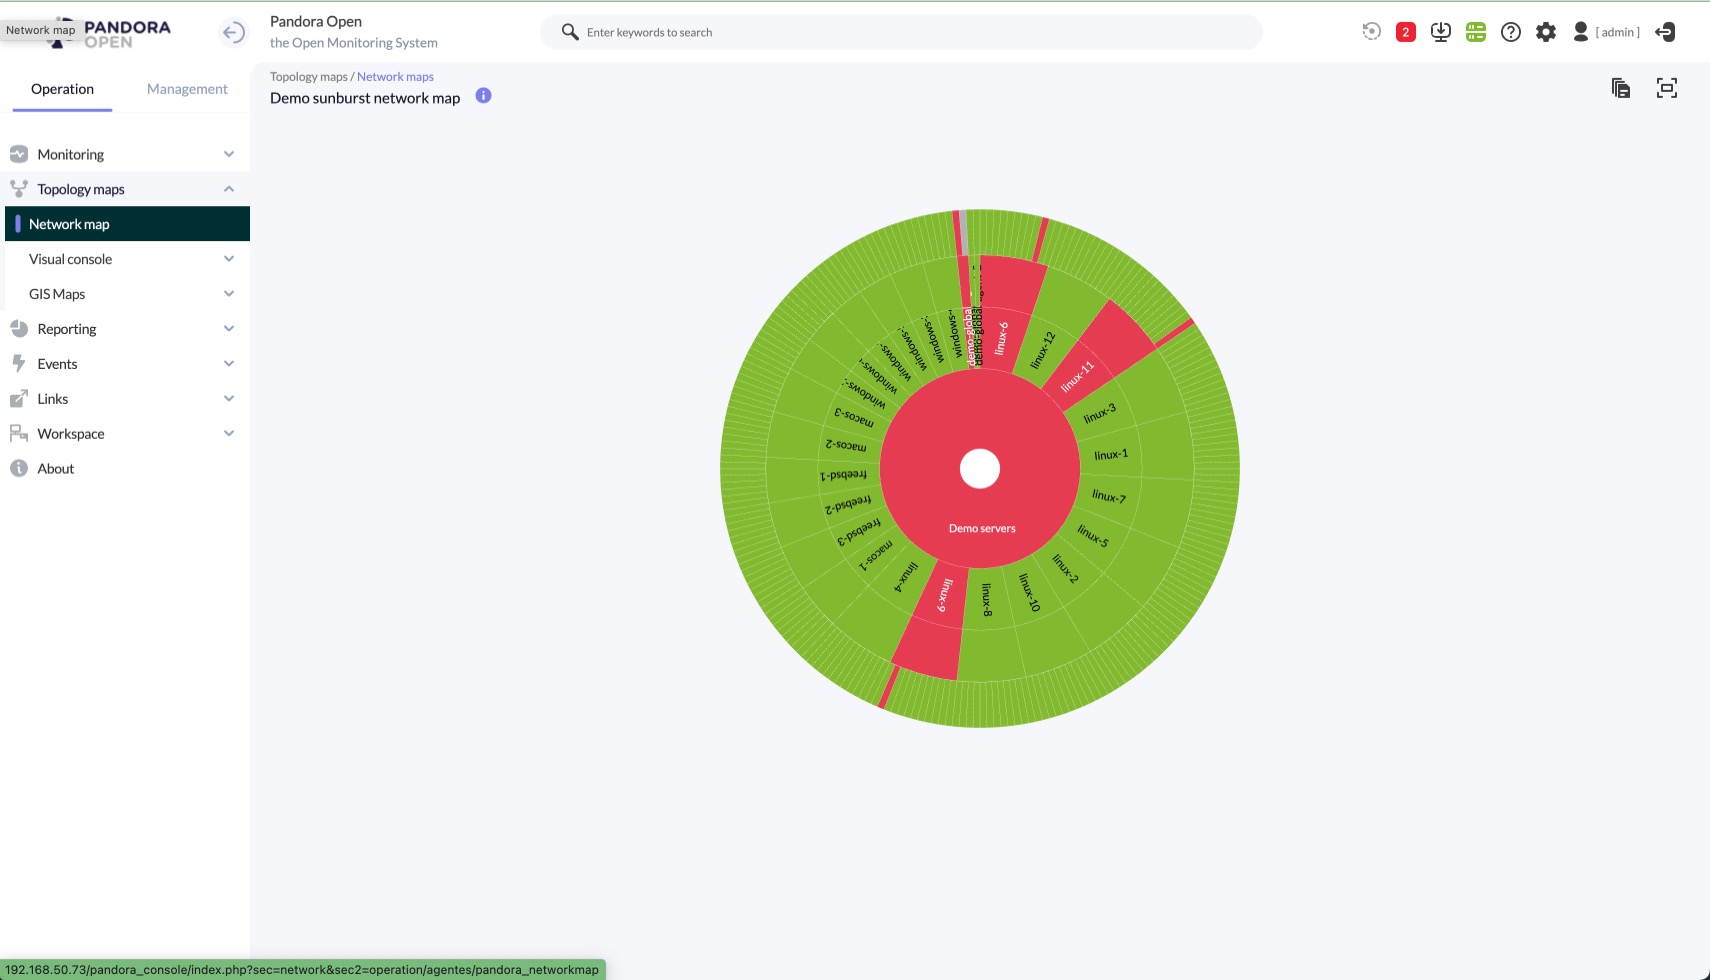
Task: Open the network map list icon
Action: coord(1620,88)
